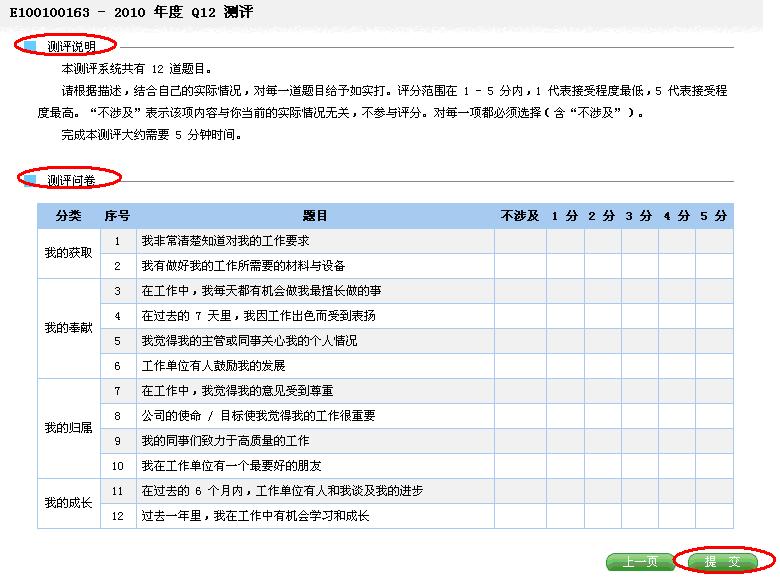The height and width of the screenshot is (578, 780).
Task: Choose 不涉及 for question 2
Action: click(x=520, y=266)
